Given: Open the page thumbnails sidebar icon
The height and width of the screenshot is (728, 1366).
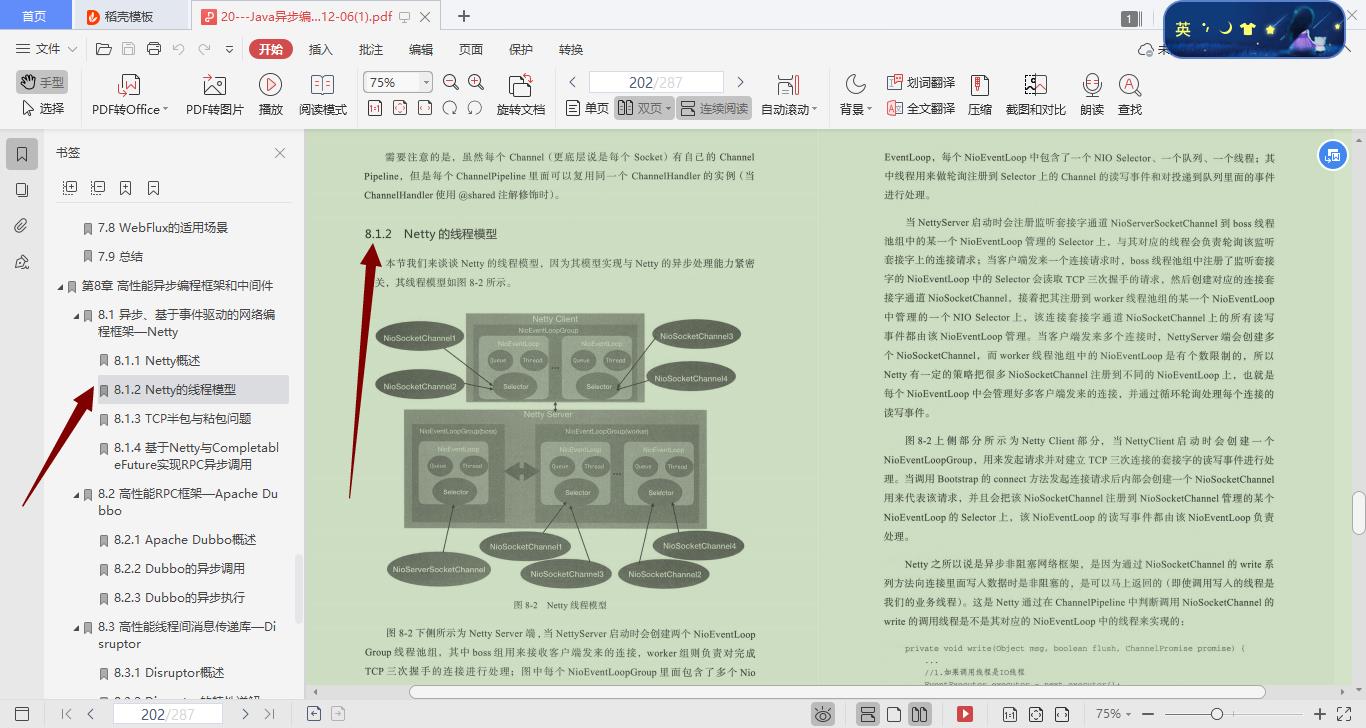Looking at the screenshot, I should coord(22,190).
